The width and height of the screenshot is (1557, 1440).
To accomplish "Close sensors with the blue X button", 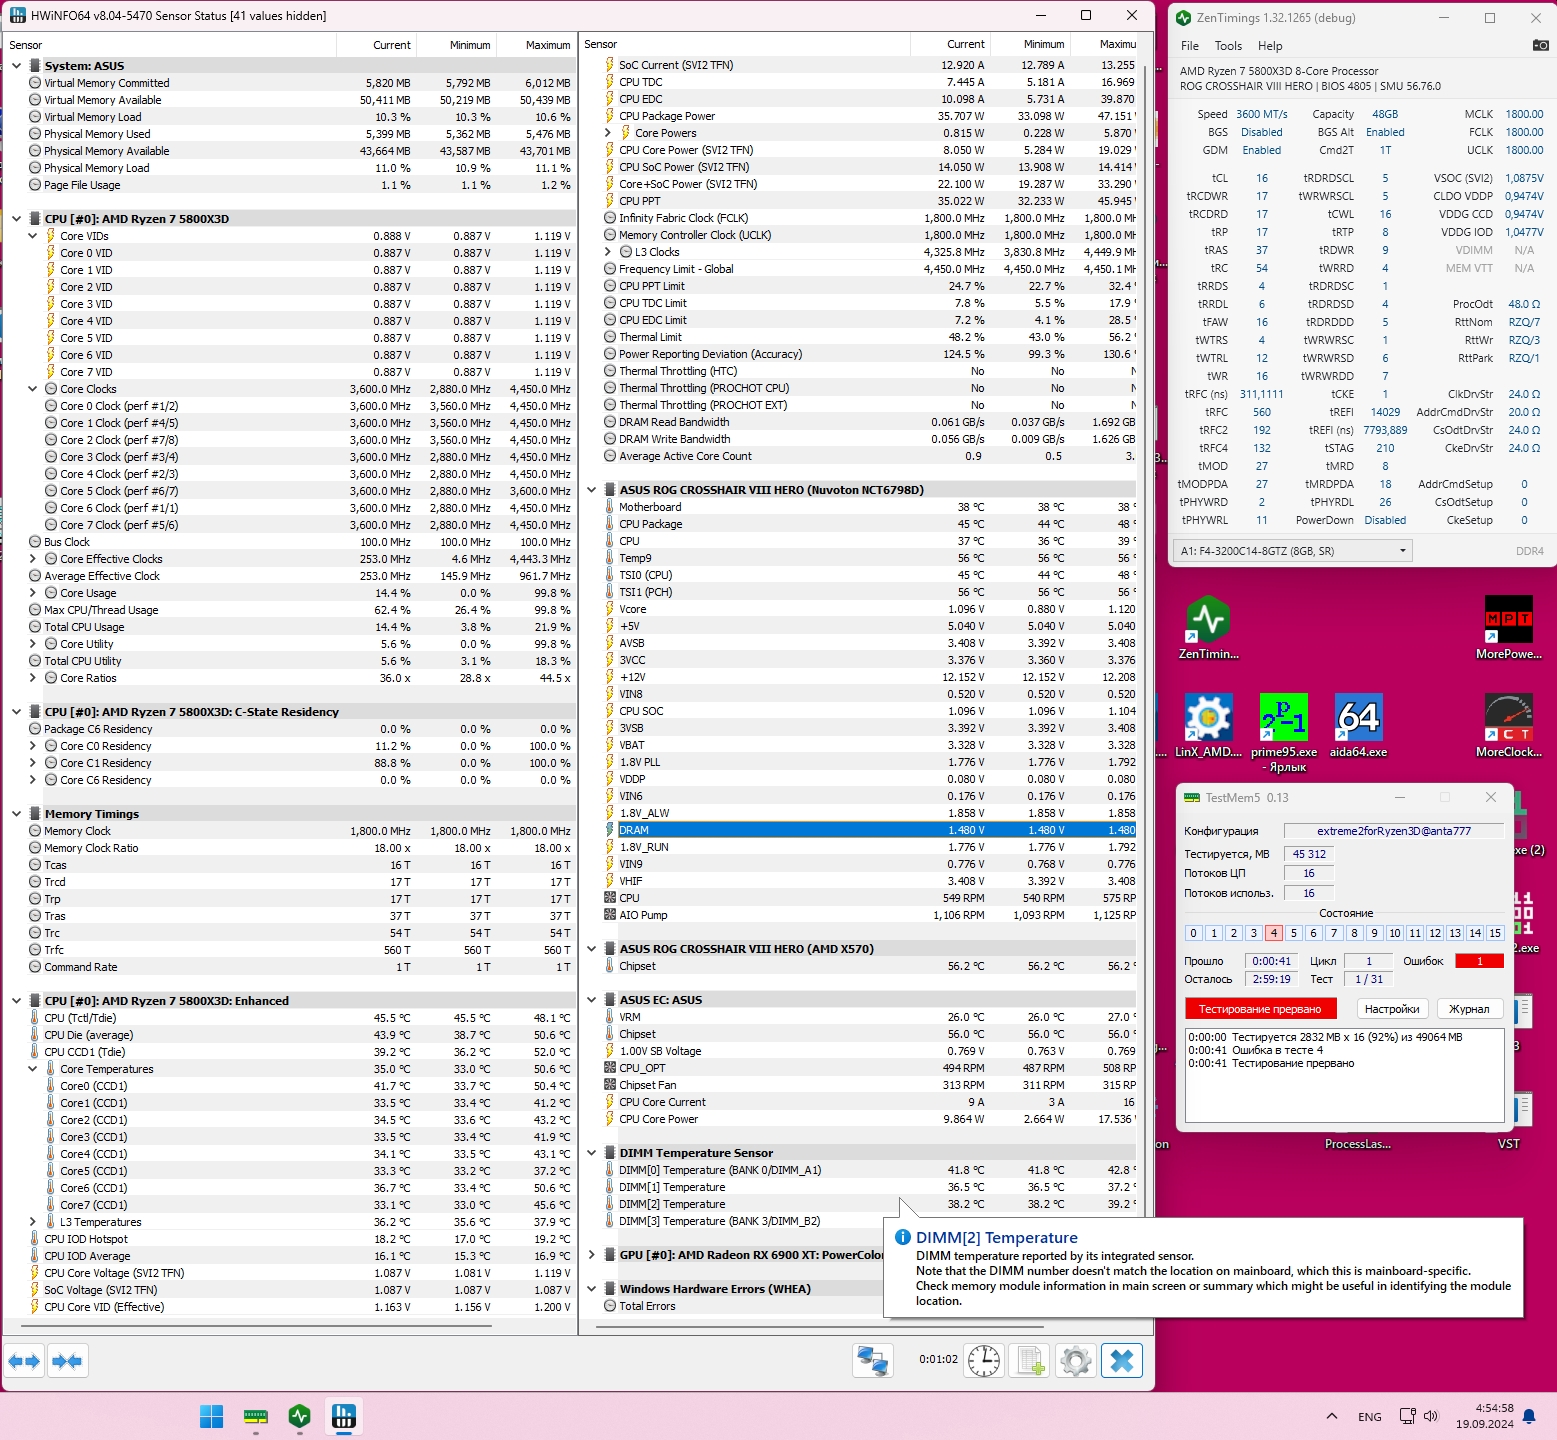I will (x=1122, y=1360).
